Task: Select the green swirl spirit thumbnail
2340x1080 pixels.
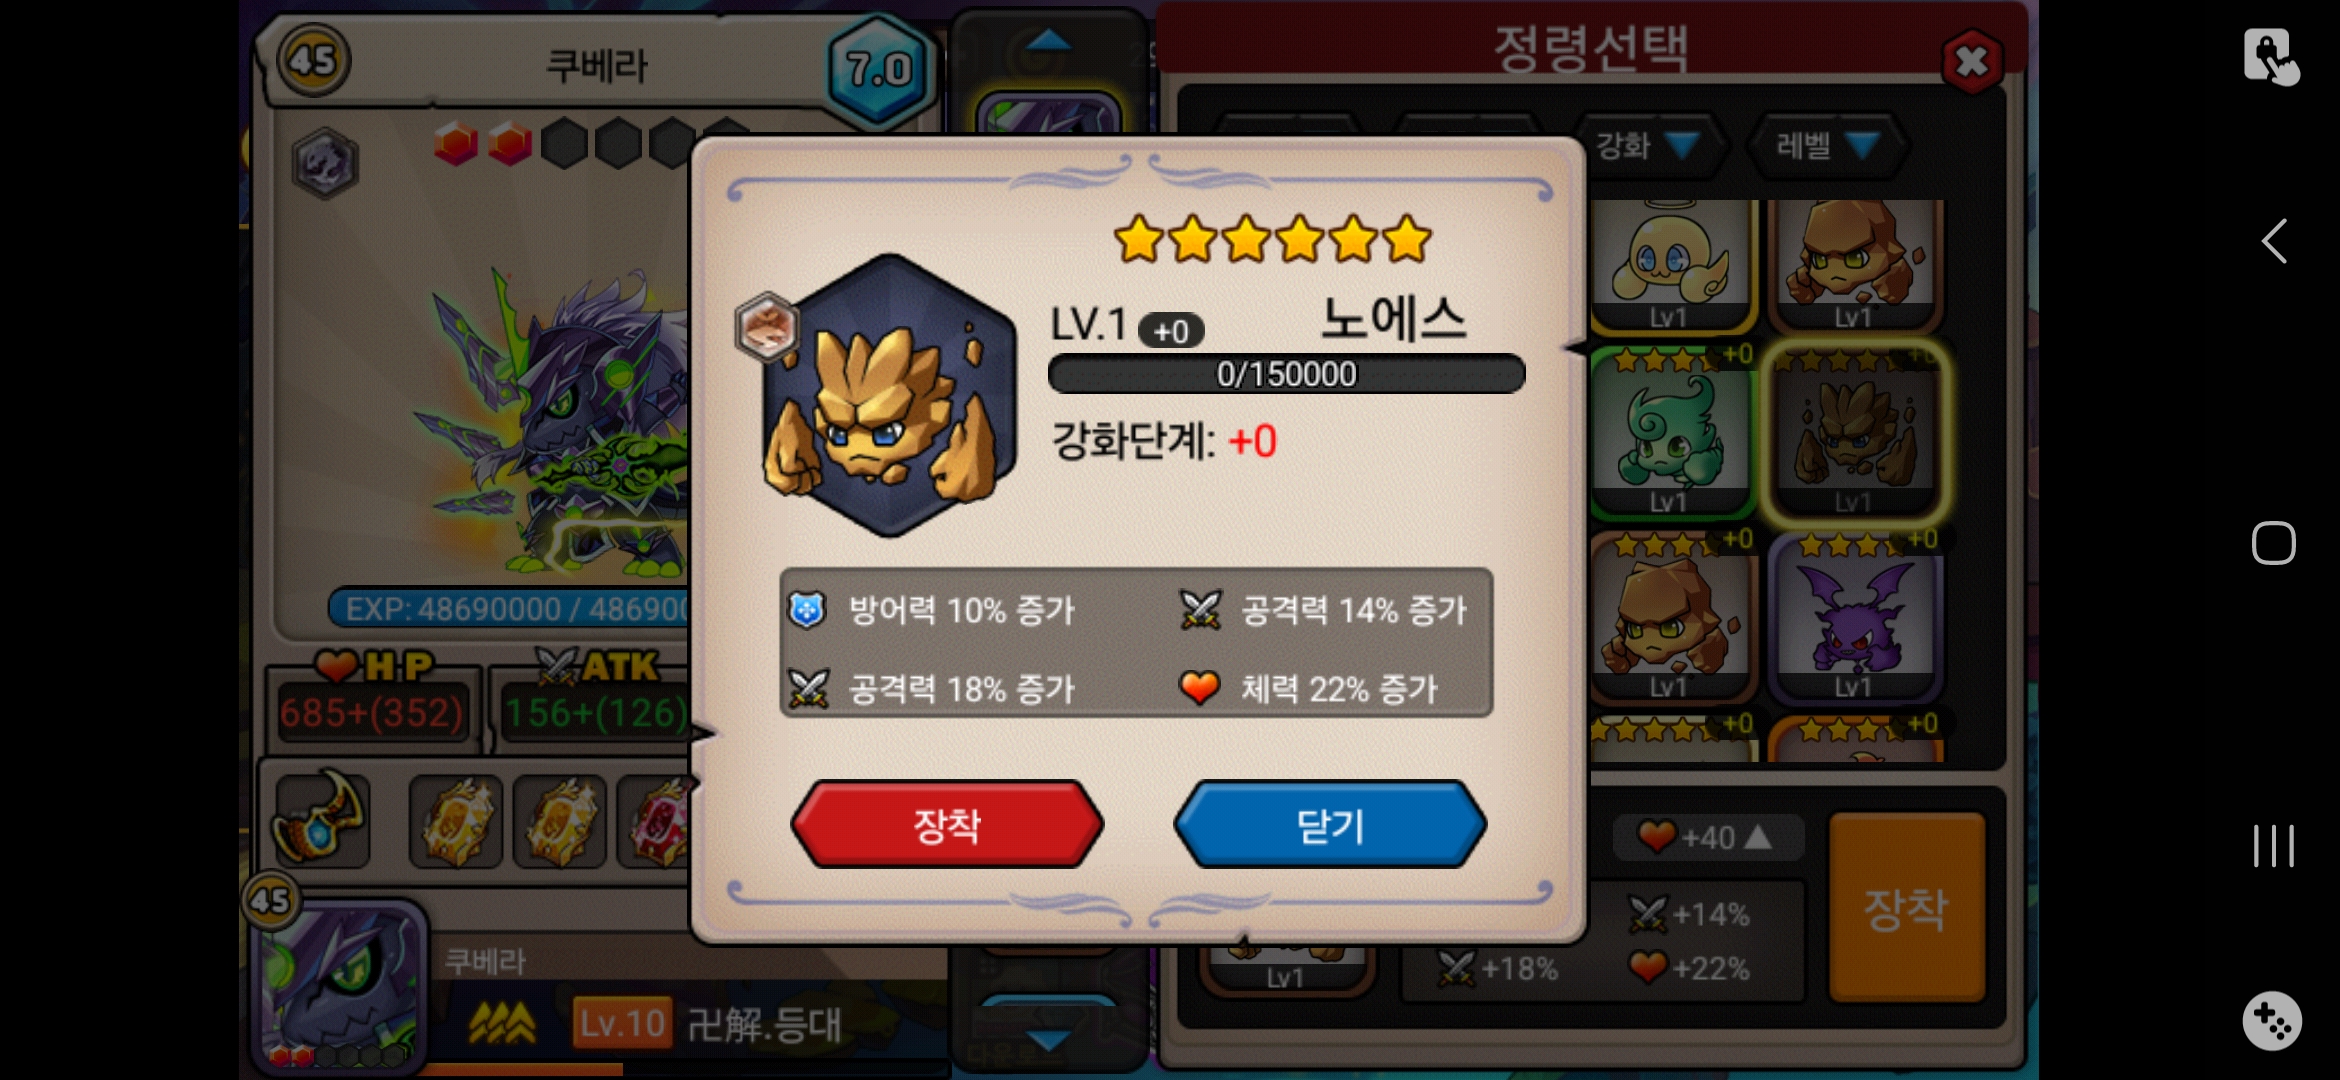Action: point(1669,432)
